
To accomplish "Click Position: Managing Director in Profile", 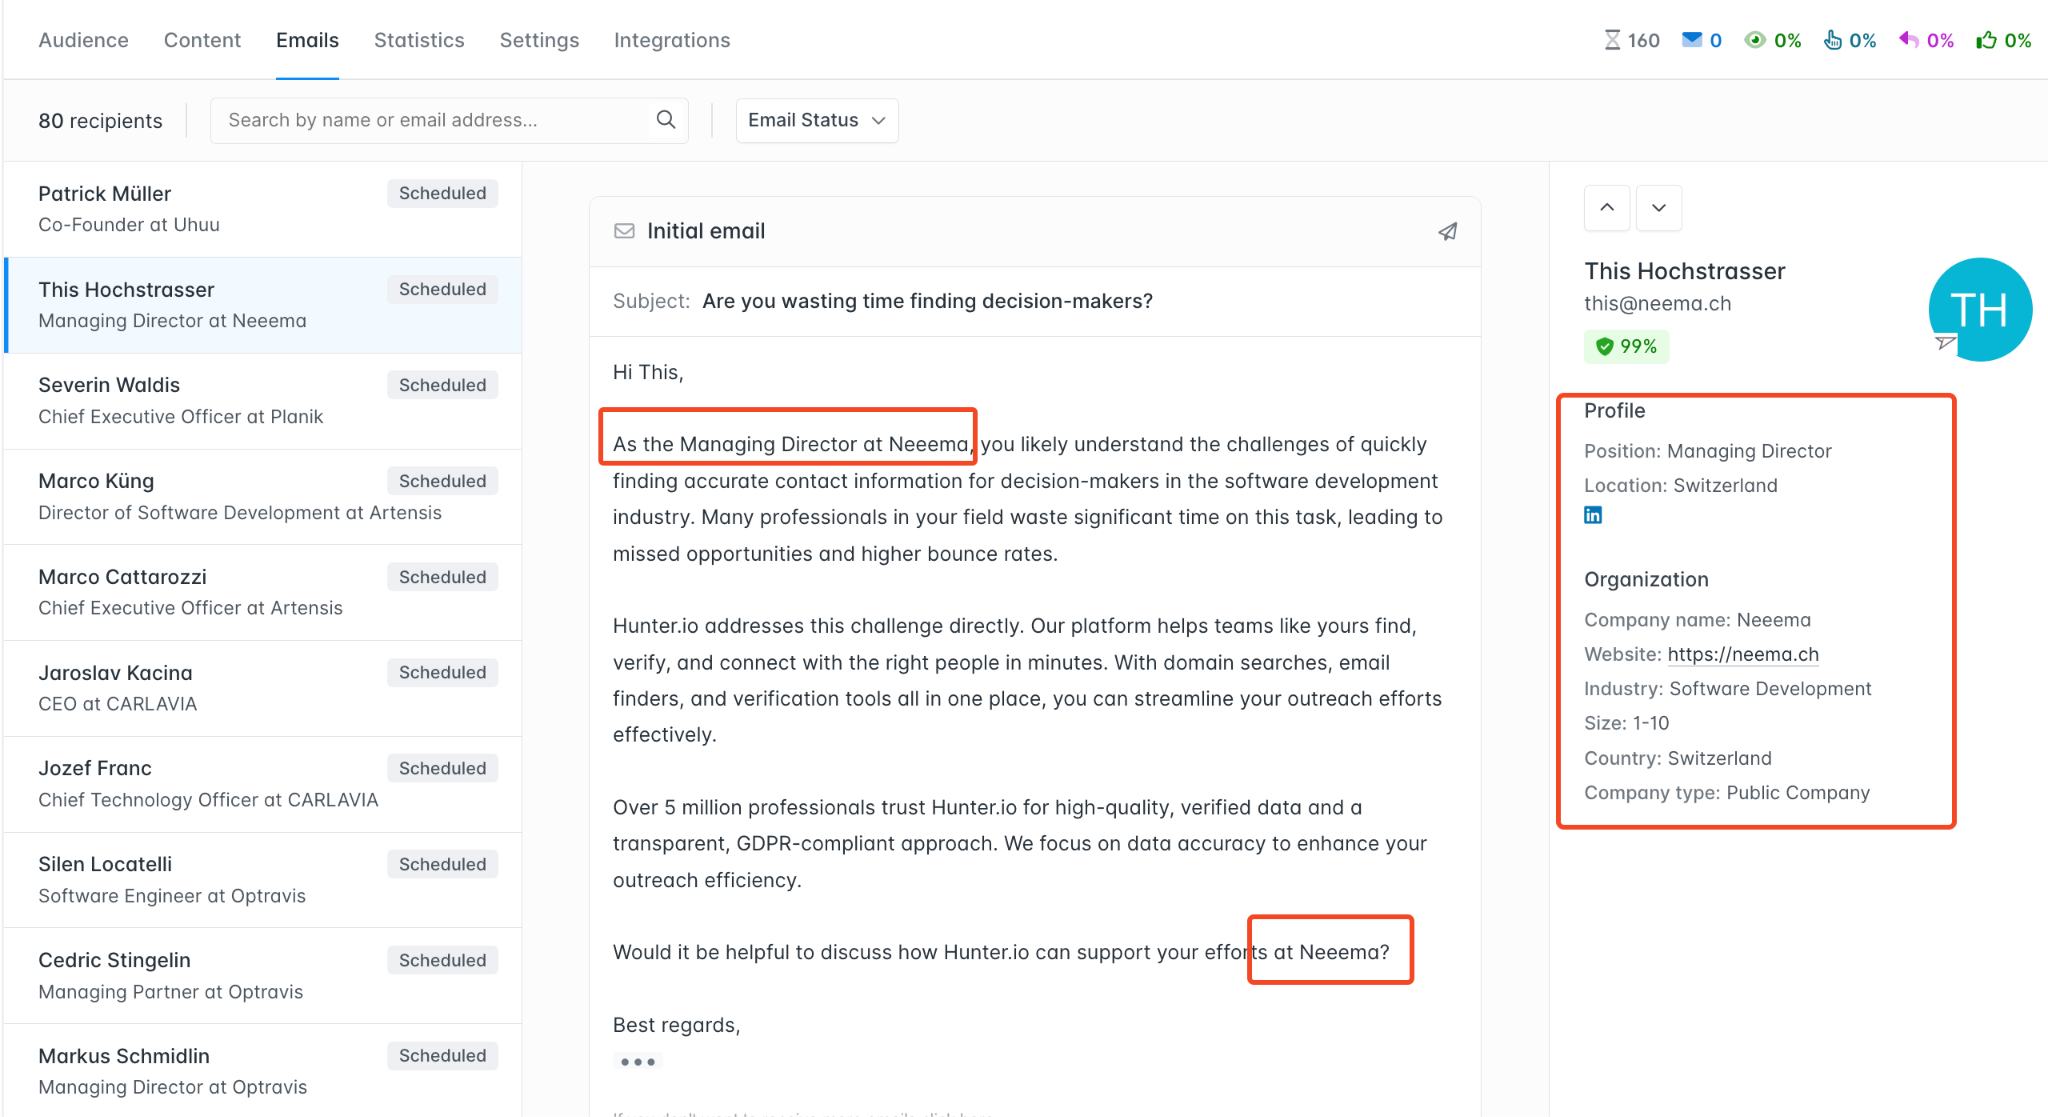I will [x=1708, y=451].
